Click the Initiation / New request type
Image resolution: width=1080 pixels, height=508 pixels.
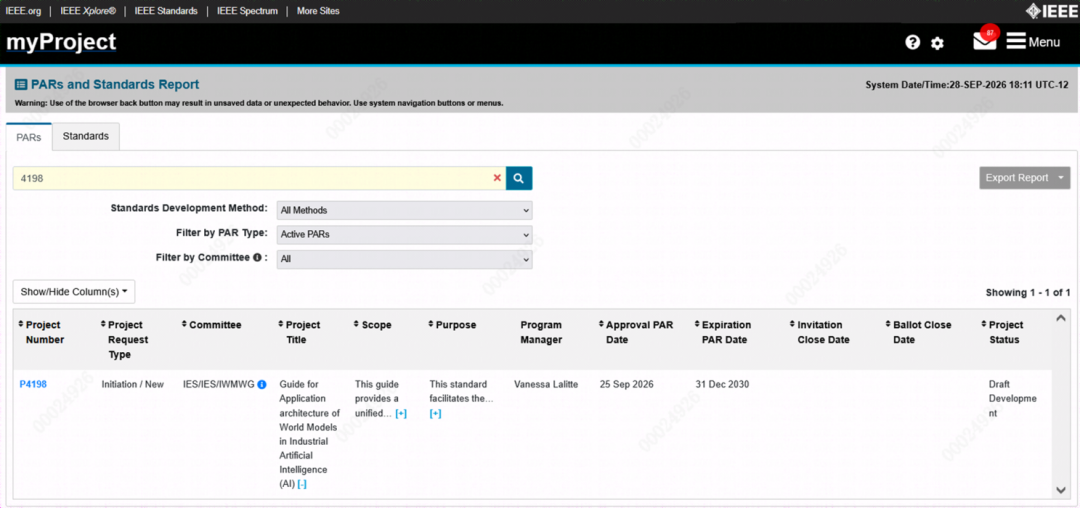point(133,384)
